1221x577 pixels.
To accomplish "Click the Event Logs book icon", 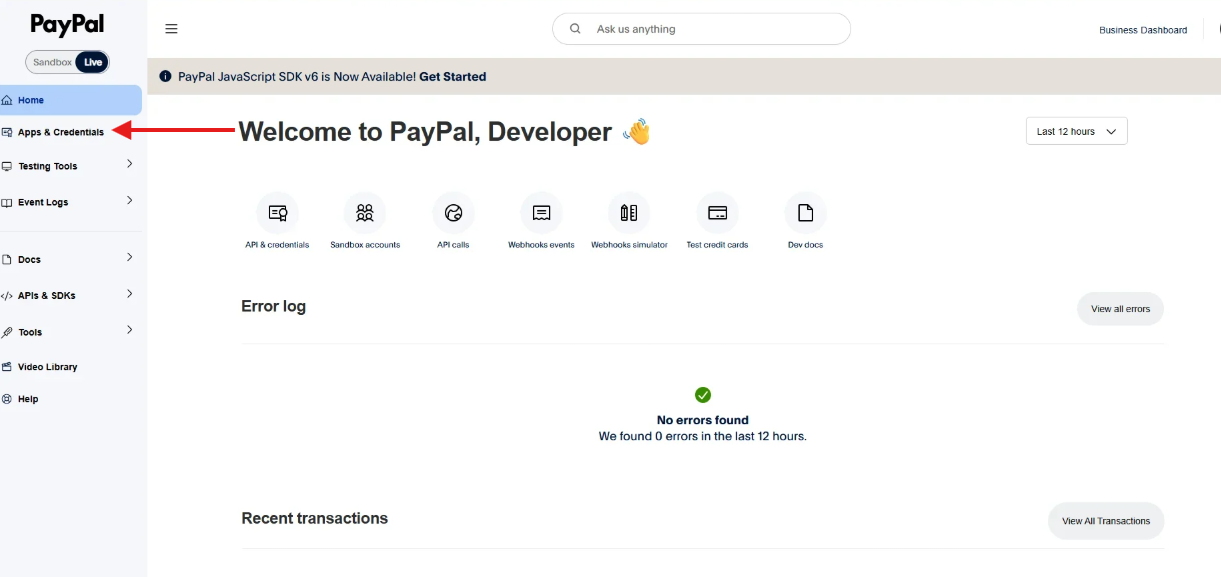I will (x=7, y=202).
